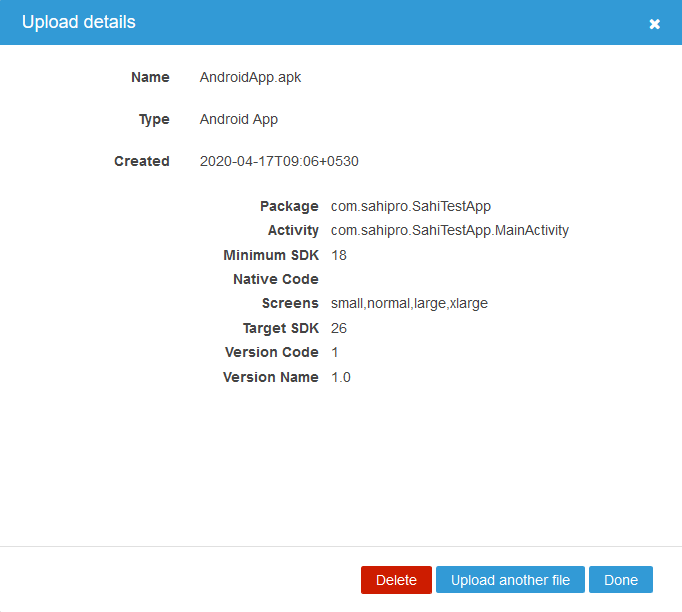Click the Version Name value 1.0

[x=341, y=378]
